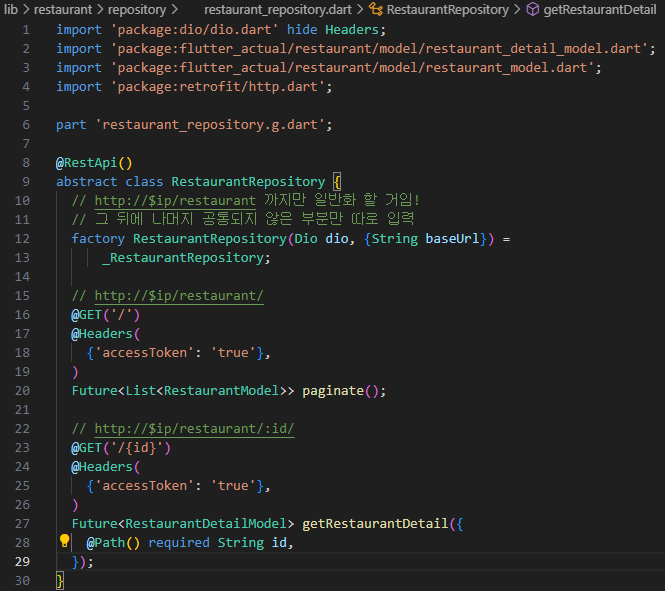Follow the http://$ip/restaurant/ link on line 15
The image size is (665, 591).
179,296
